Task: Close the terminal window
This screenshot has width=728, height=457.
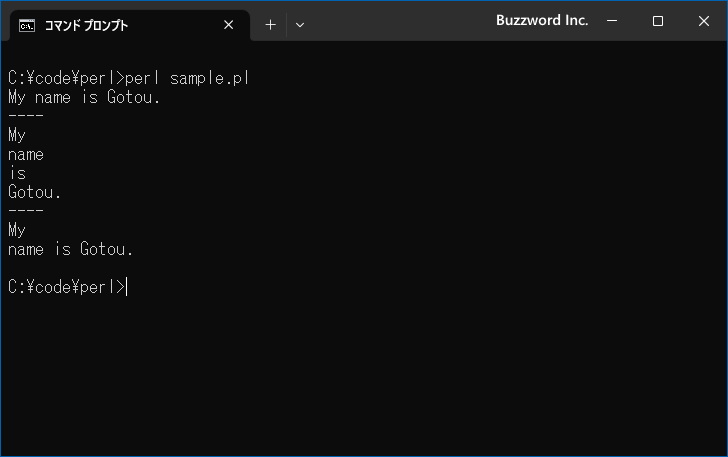Action: pyautogui.click(x=703, y=21)
